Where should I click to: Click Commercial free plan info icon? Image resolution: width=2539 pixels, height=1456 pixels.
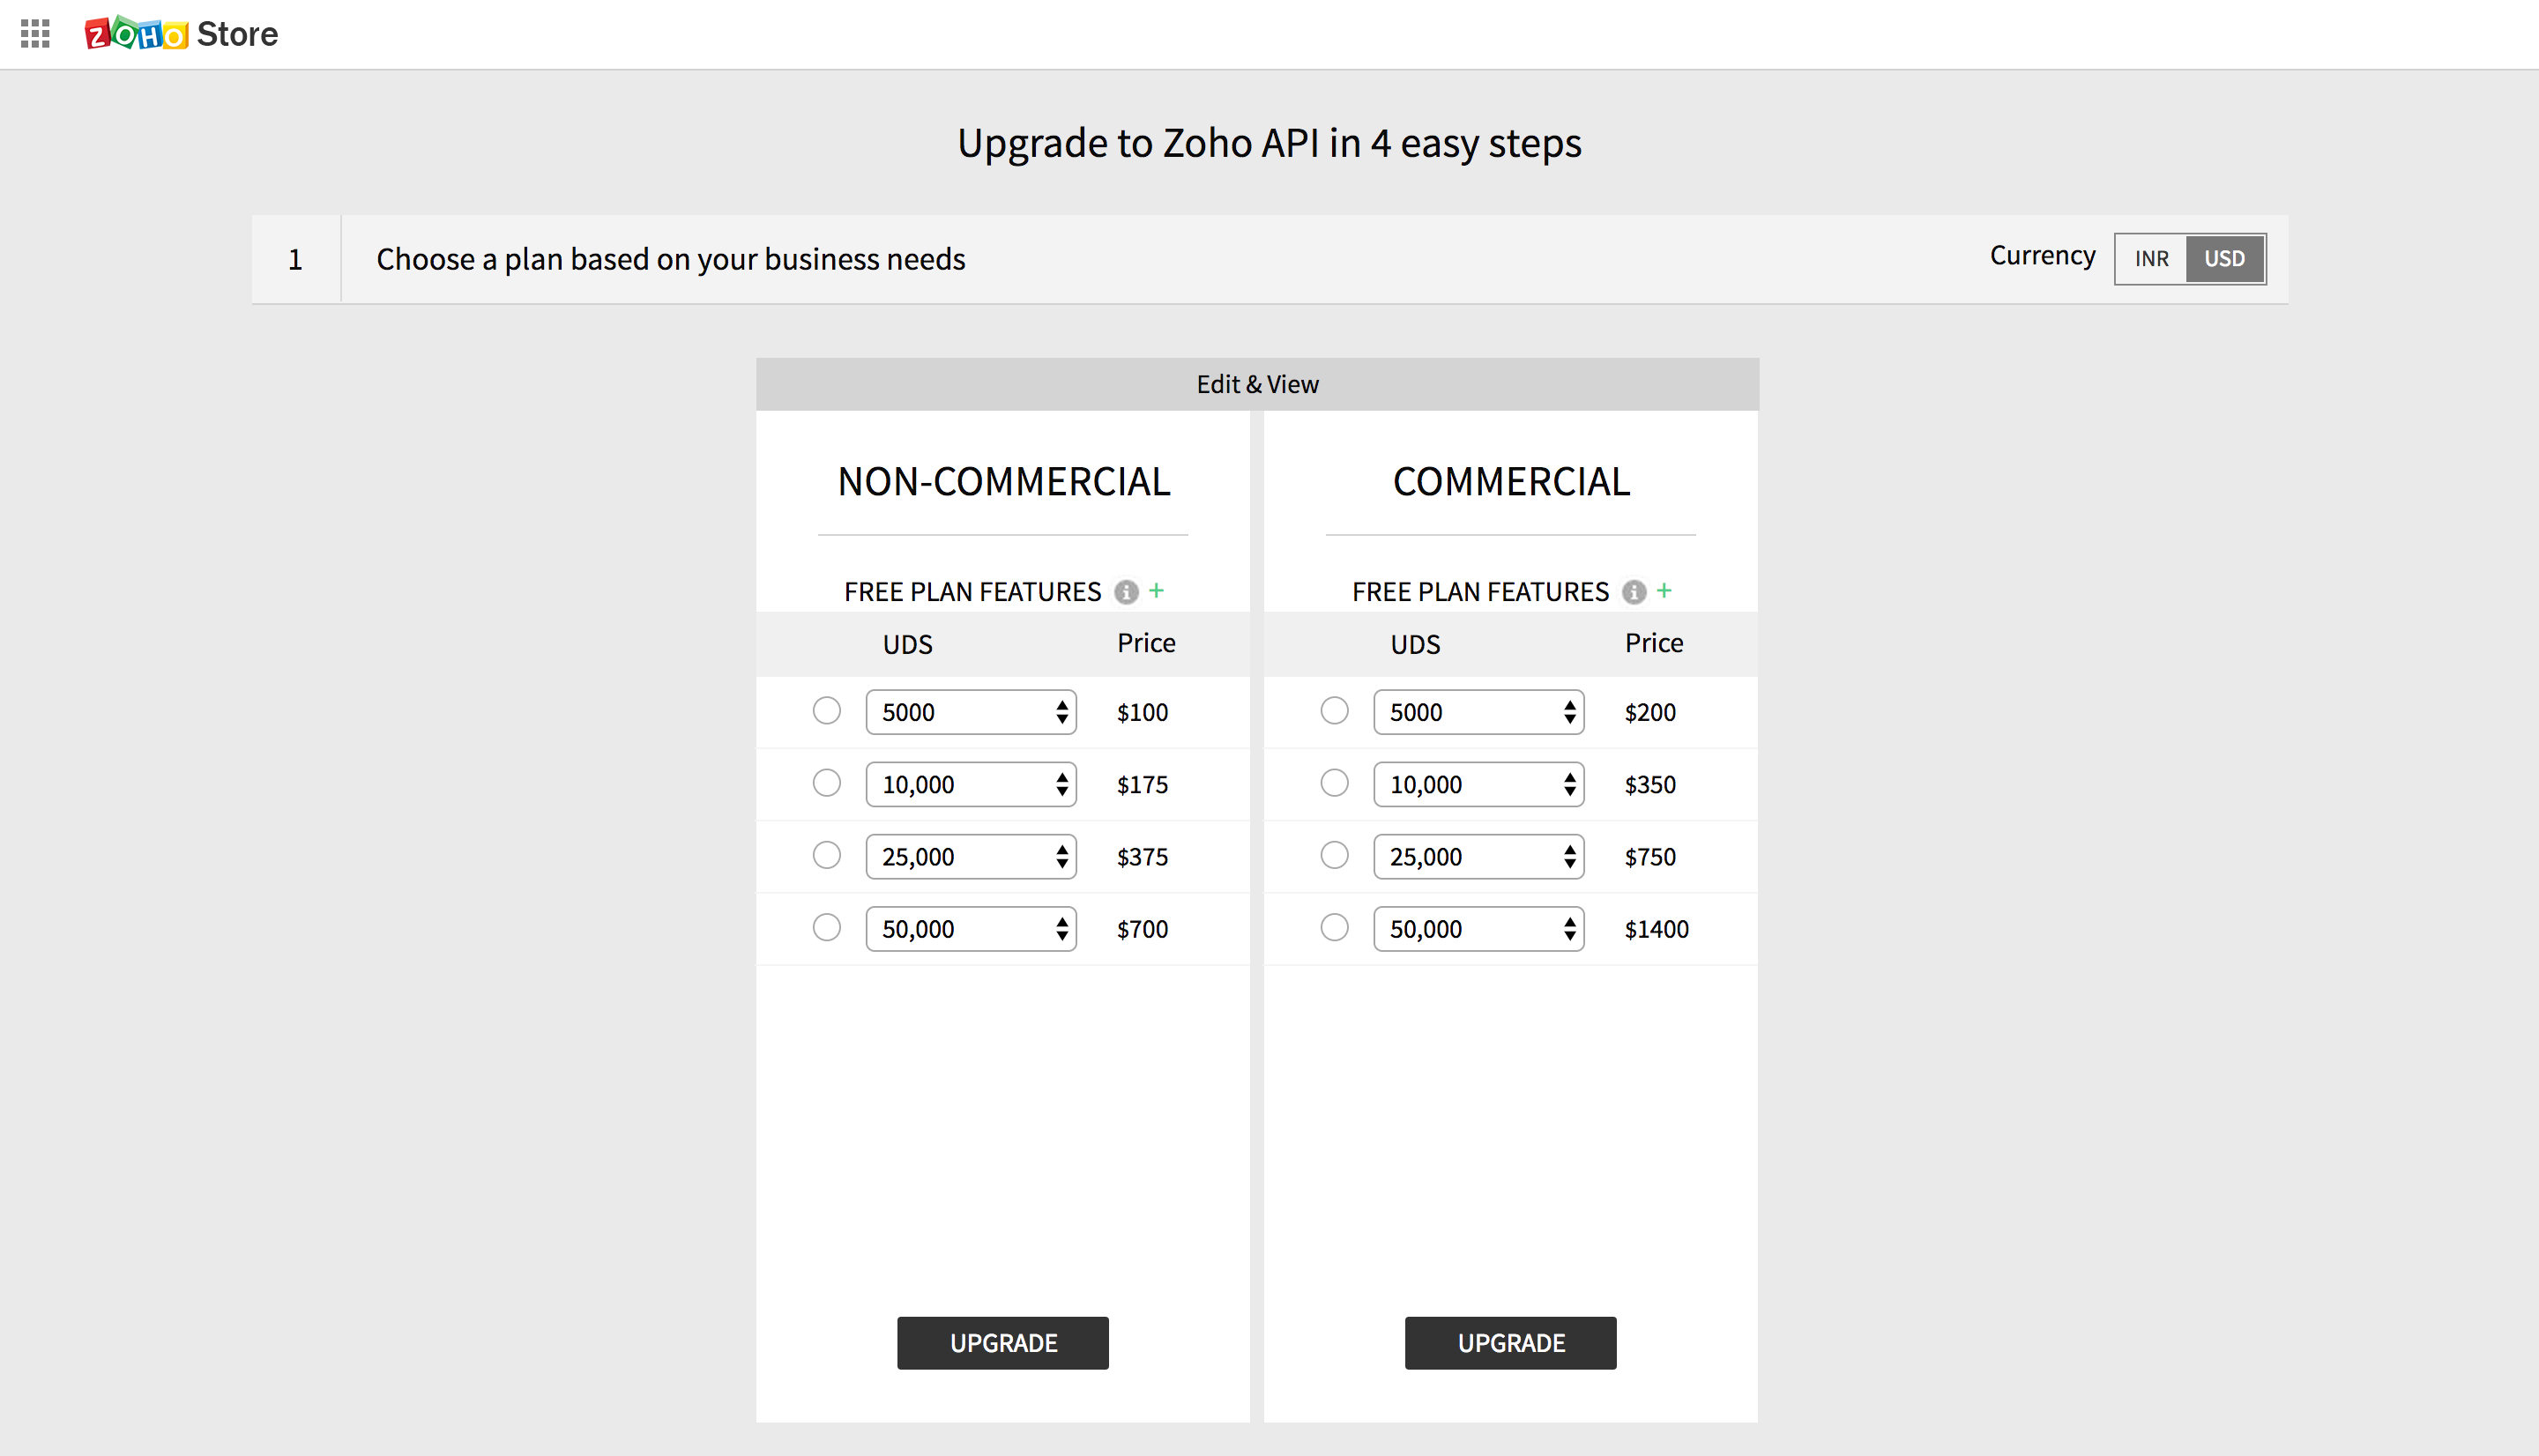1634,592
